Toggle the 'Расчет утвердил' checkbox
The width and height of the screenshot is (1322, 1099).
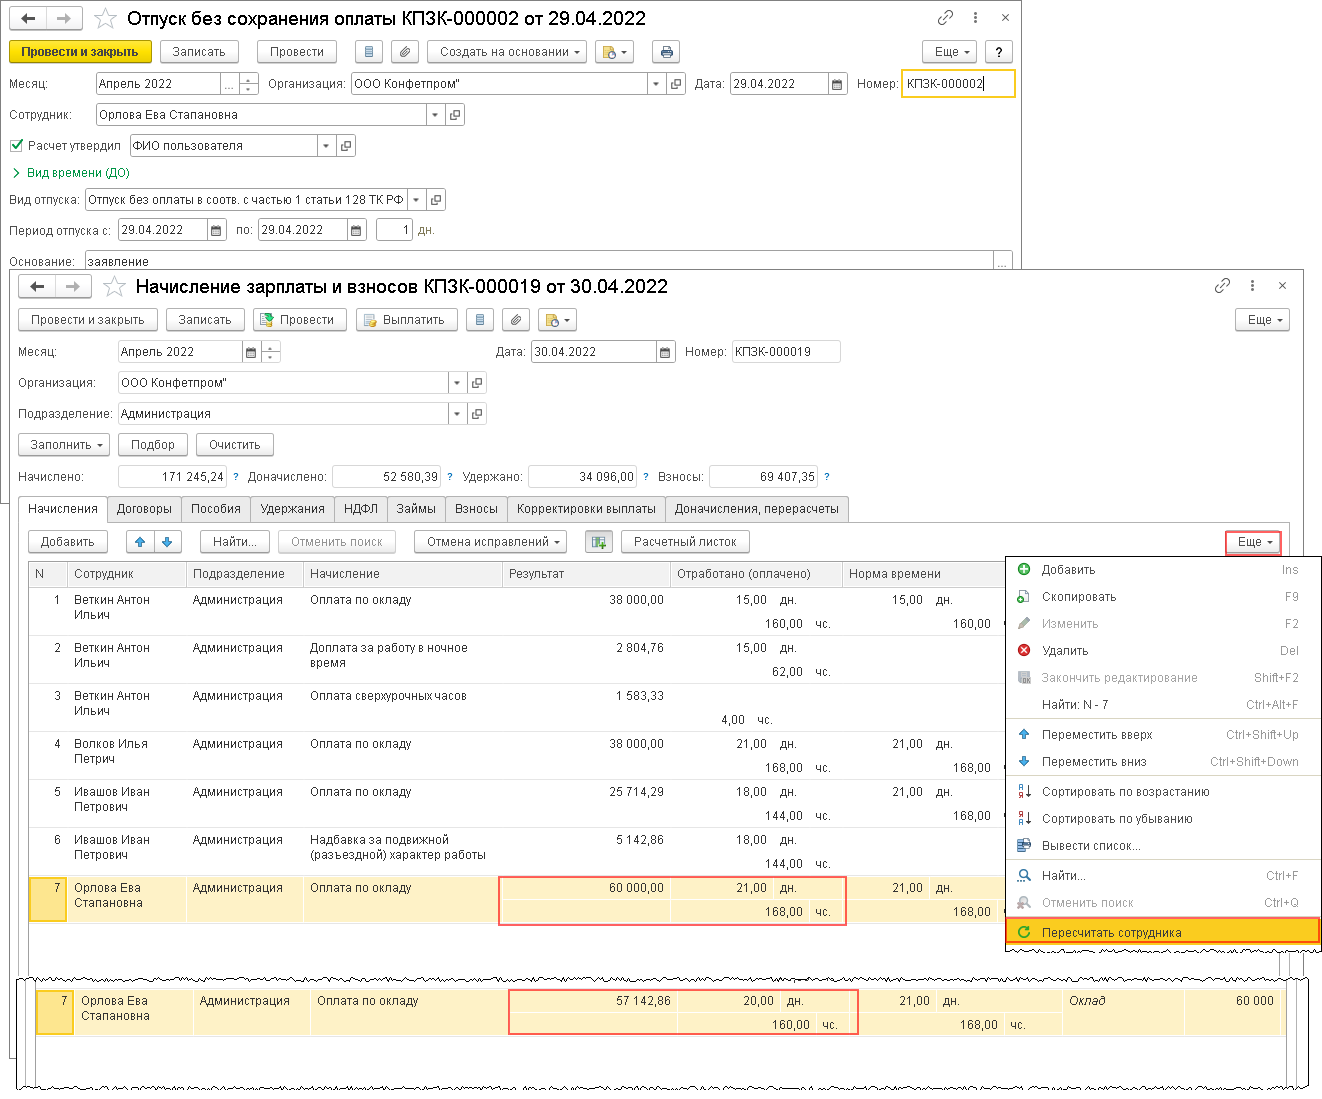(x=16, y=146)
